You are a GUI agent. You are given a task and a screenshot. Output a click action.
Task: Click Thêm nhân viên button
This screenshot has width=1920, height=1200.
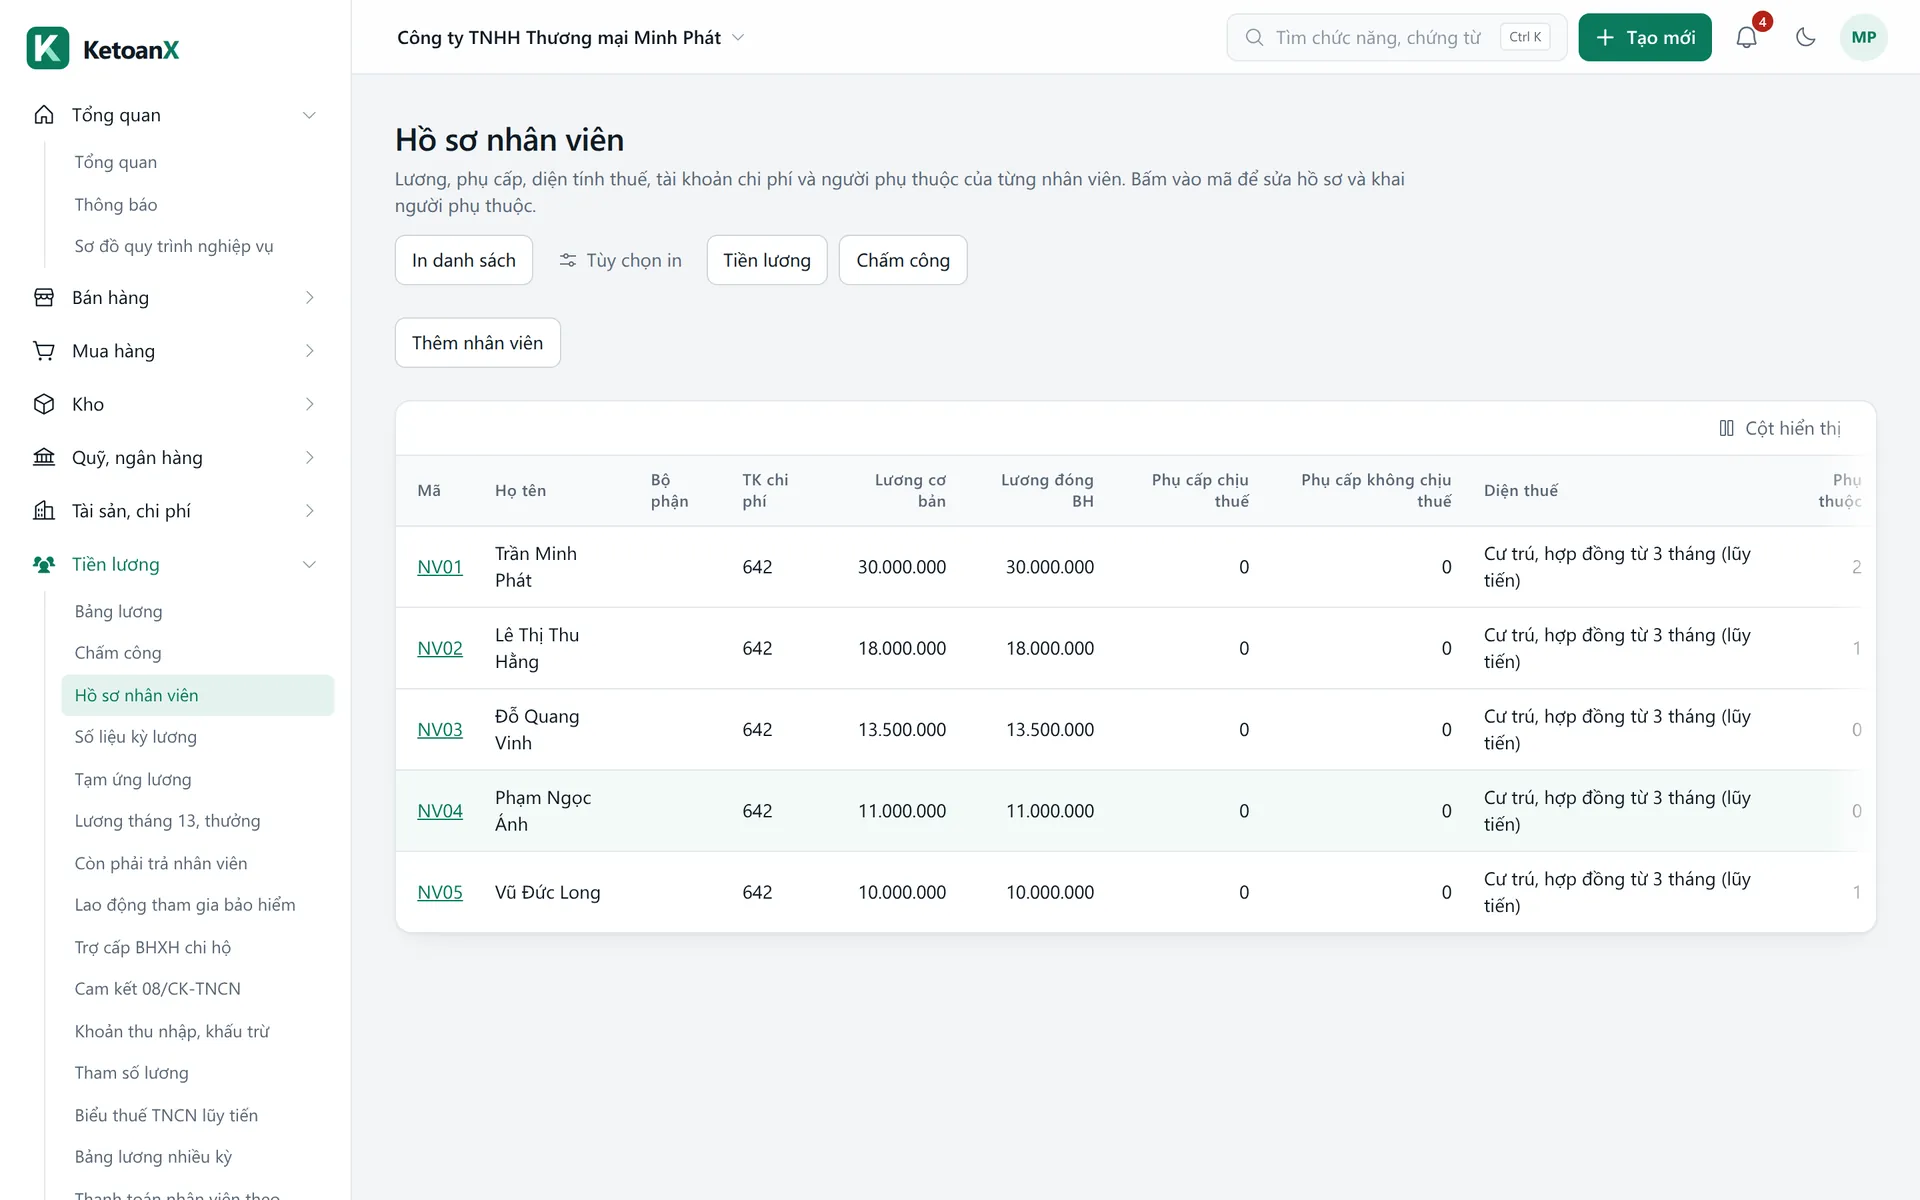pos(478,343)
